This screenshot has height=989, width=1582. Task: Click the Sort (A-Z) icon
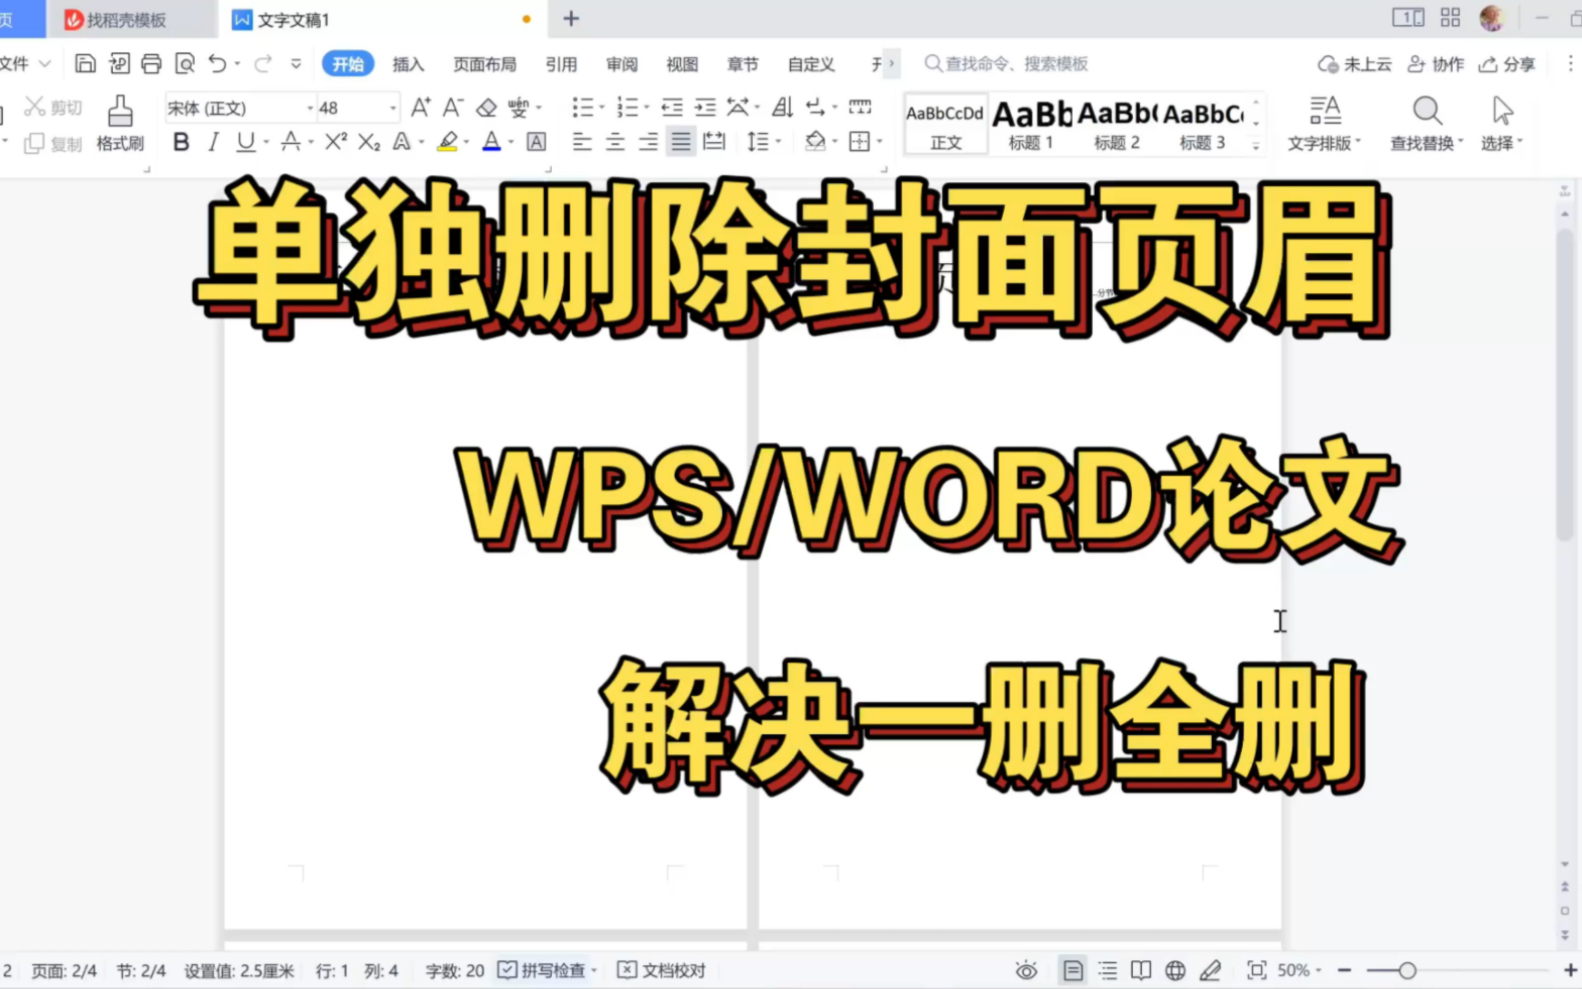coord(782,107)
